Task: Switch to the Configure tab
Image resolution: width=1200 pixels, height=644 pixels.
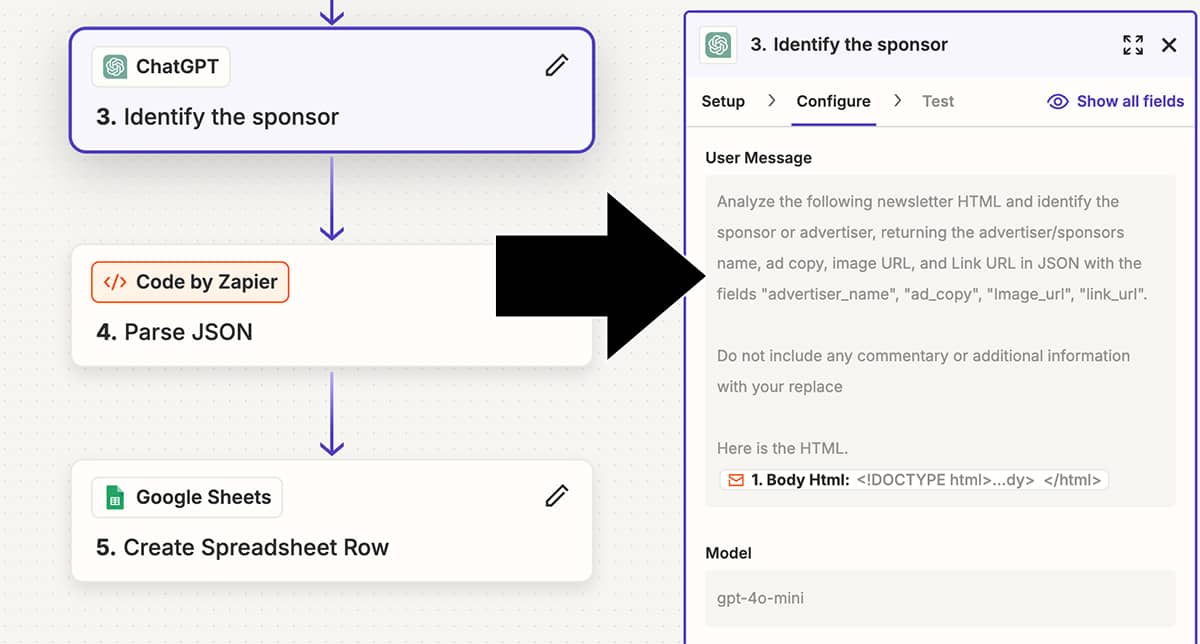Action: pyautogui.click(x=833, y=101)
